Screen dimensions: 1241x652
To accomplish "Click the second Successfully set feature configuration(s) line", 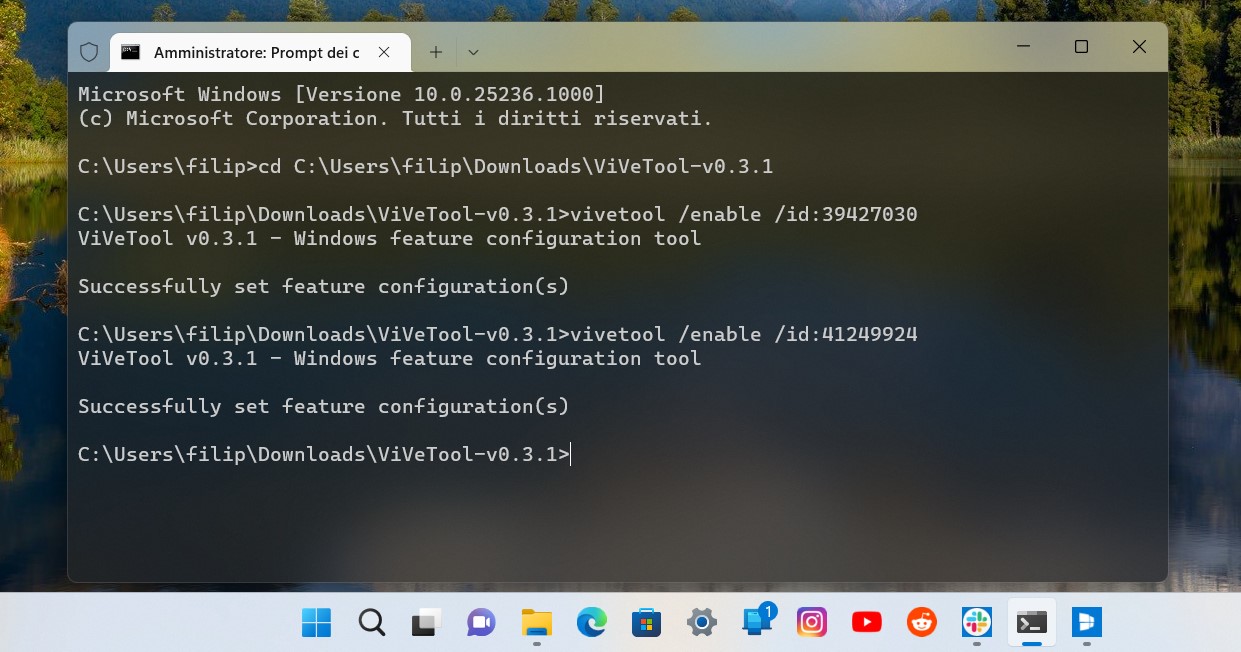I will [x=324, y=406].
